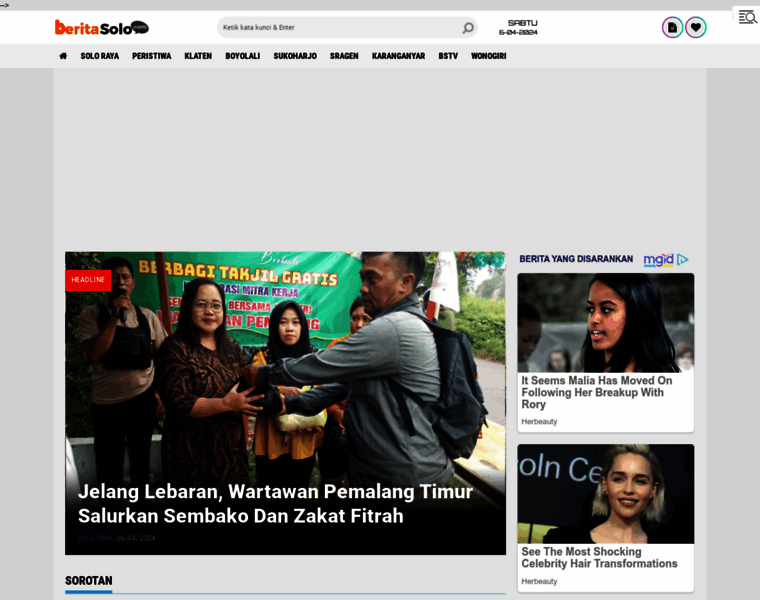Image resolution: width=760 pixels, height=600 pixels.
Task: Click the ad choices triangle icon
Action: click(683, 260)
